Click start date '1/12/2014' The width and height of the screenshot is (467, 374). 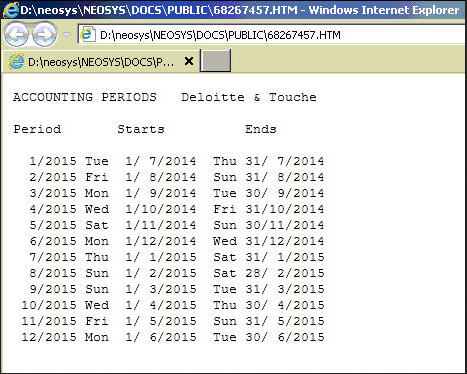[161, 241]
